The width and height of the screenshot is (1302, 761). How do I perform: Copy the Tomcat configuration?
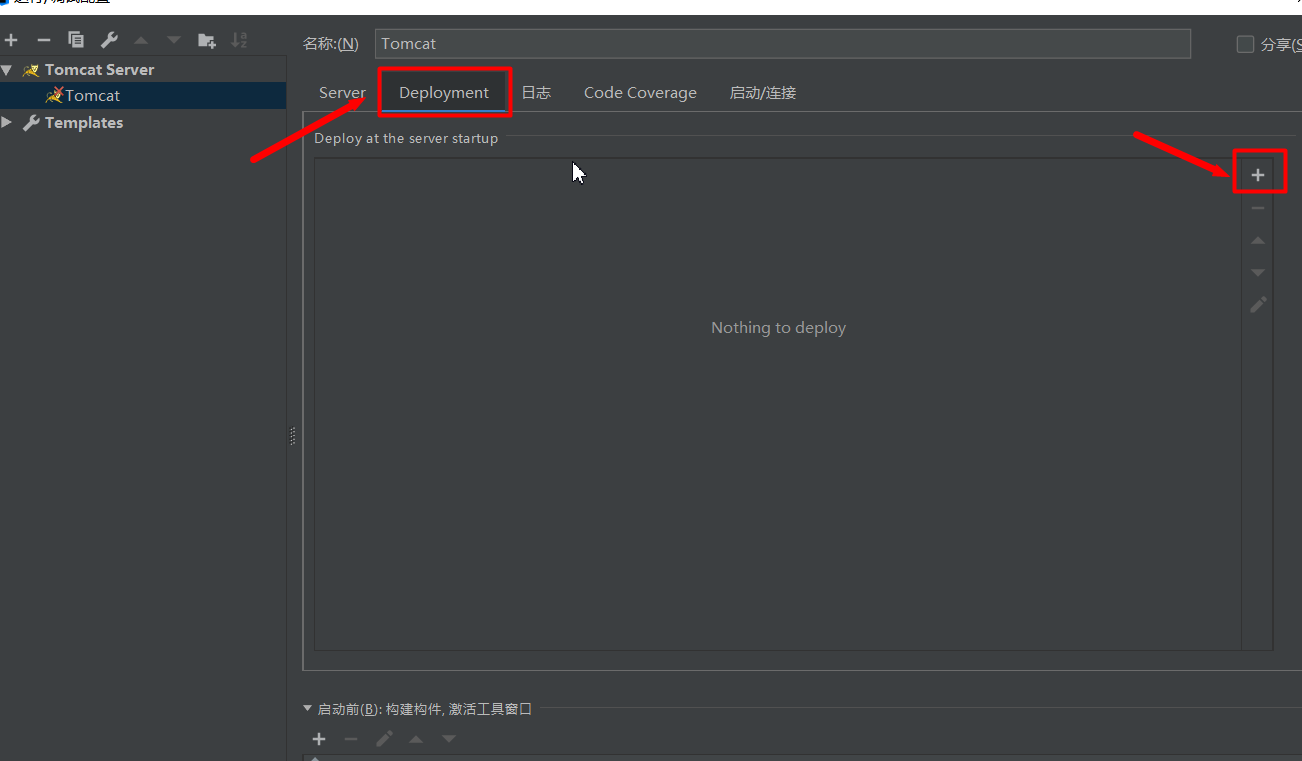75,40
